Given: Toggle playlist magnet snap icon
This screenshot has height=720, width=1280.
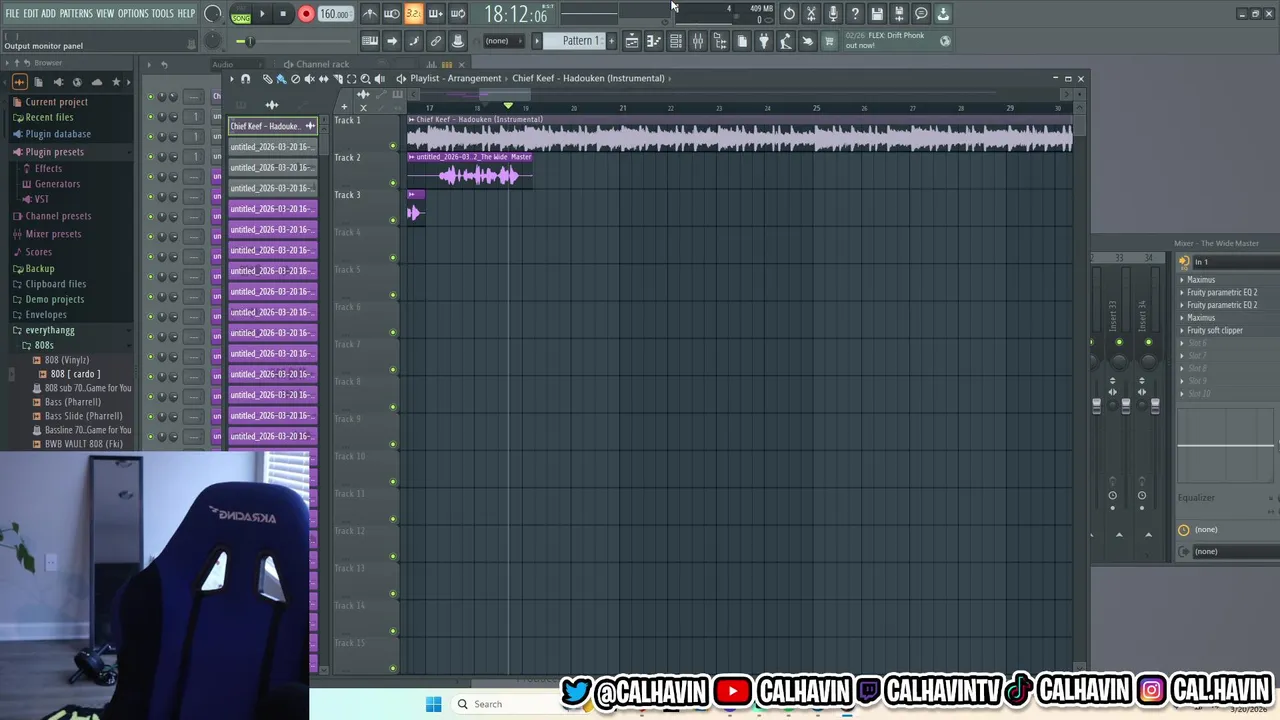Looking at the screenshot, I should [x=246, y=79].
